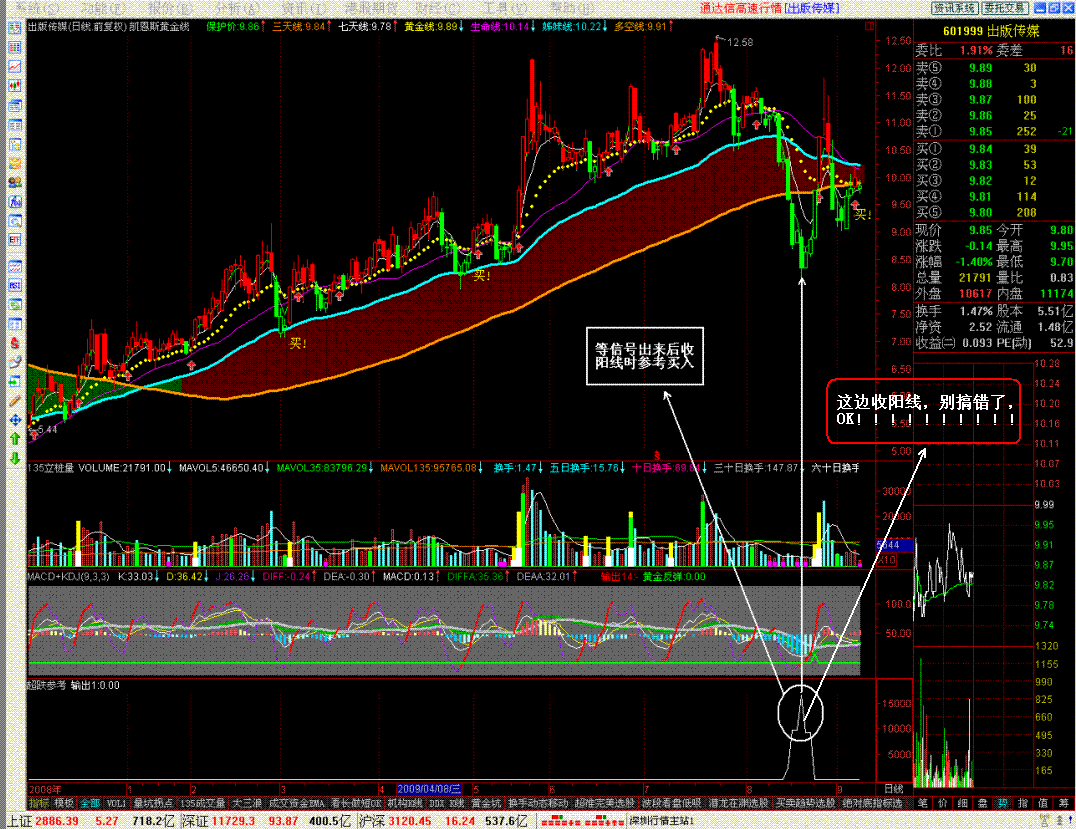Click the green arrow export icon
Image resolution: width=1076 pixels, height=829 pixels.
click(14, 382)
